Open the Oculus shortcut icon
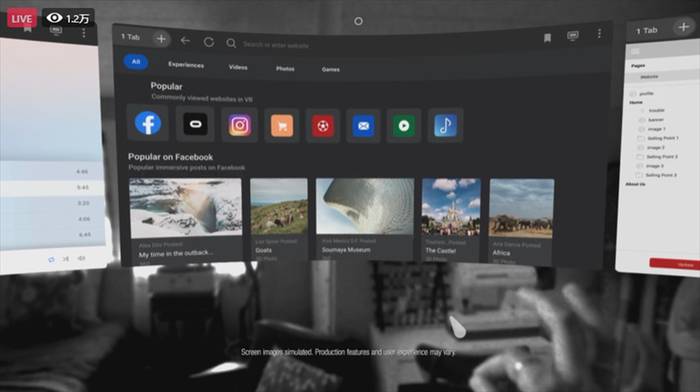The width and height of the screenshot is (700, 392). click(196, 124)
